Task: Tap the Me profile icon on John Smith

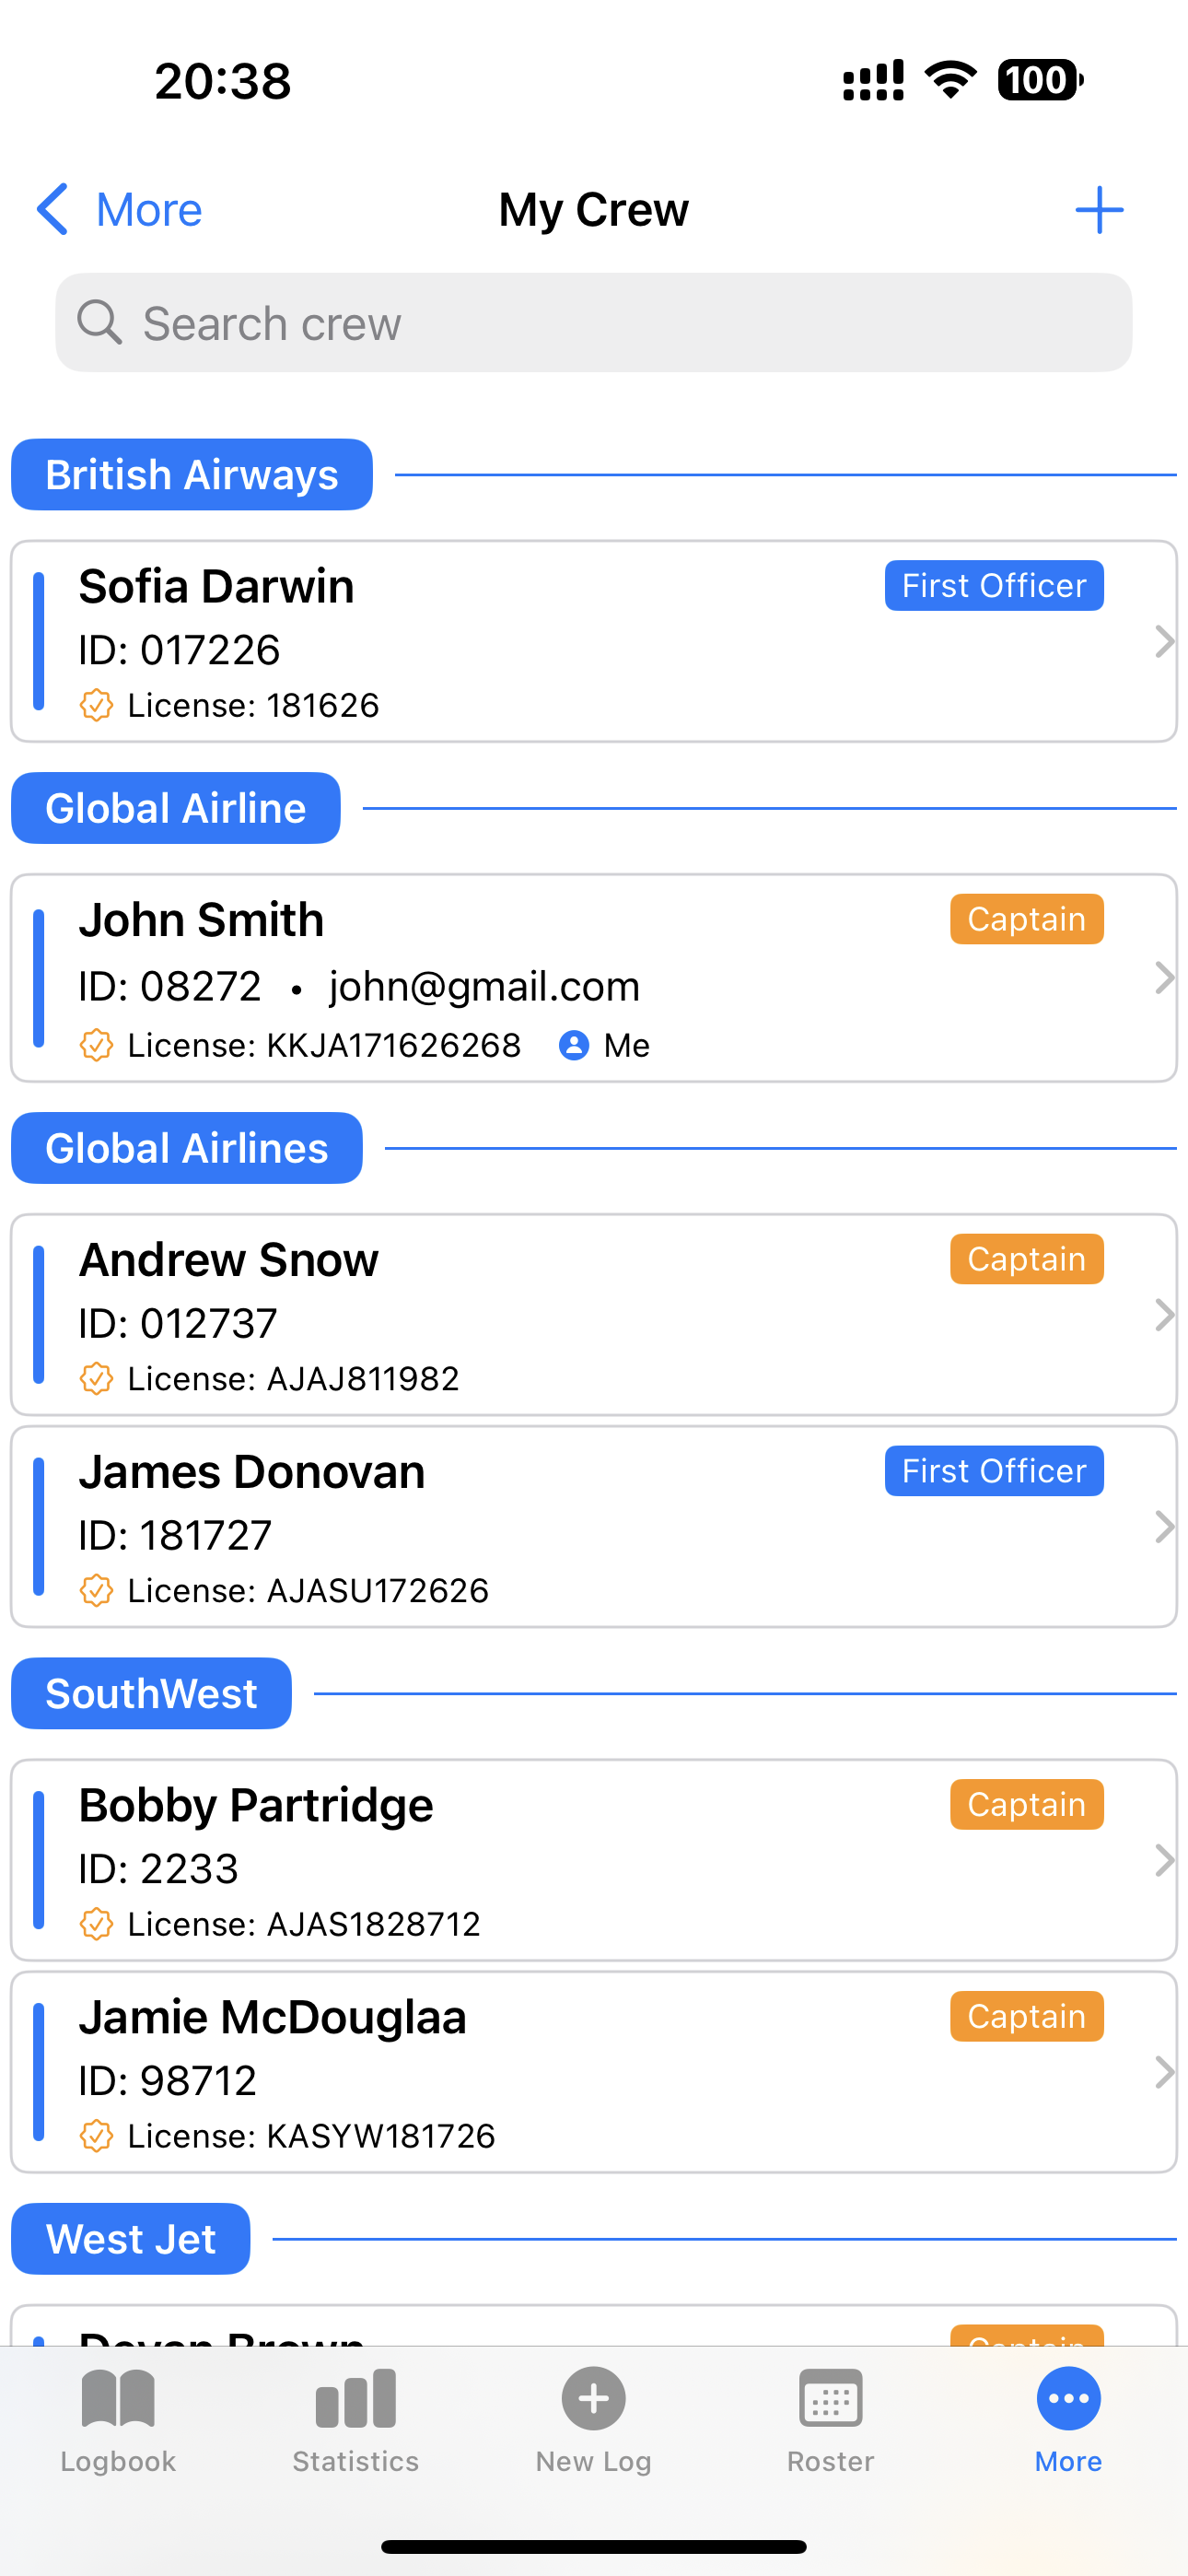Action: [574, 1045]
